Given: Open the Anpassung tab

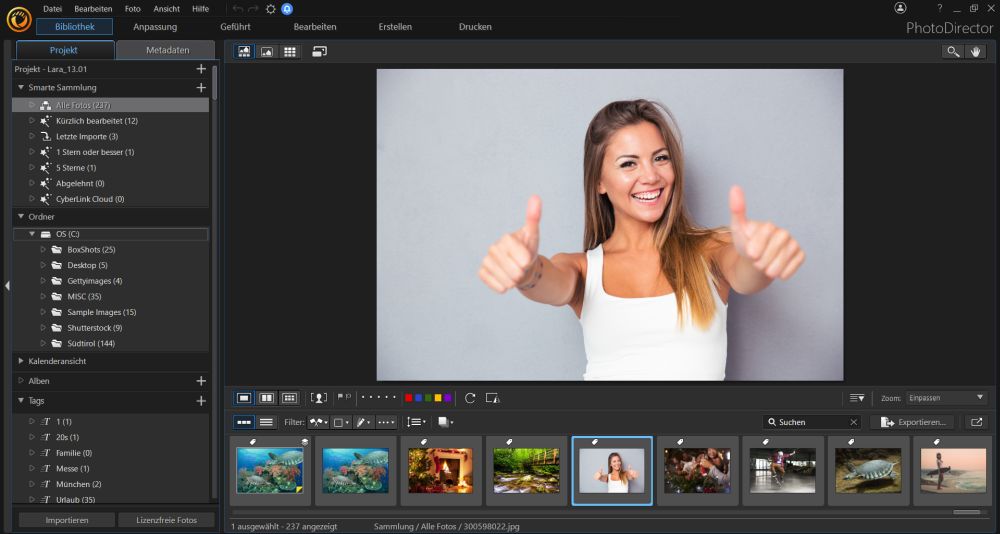Looking at the screenshot, I should pyautogui.click(x=155, y=27).
